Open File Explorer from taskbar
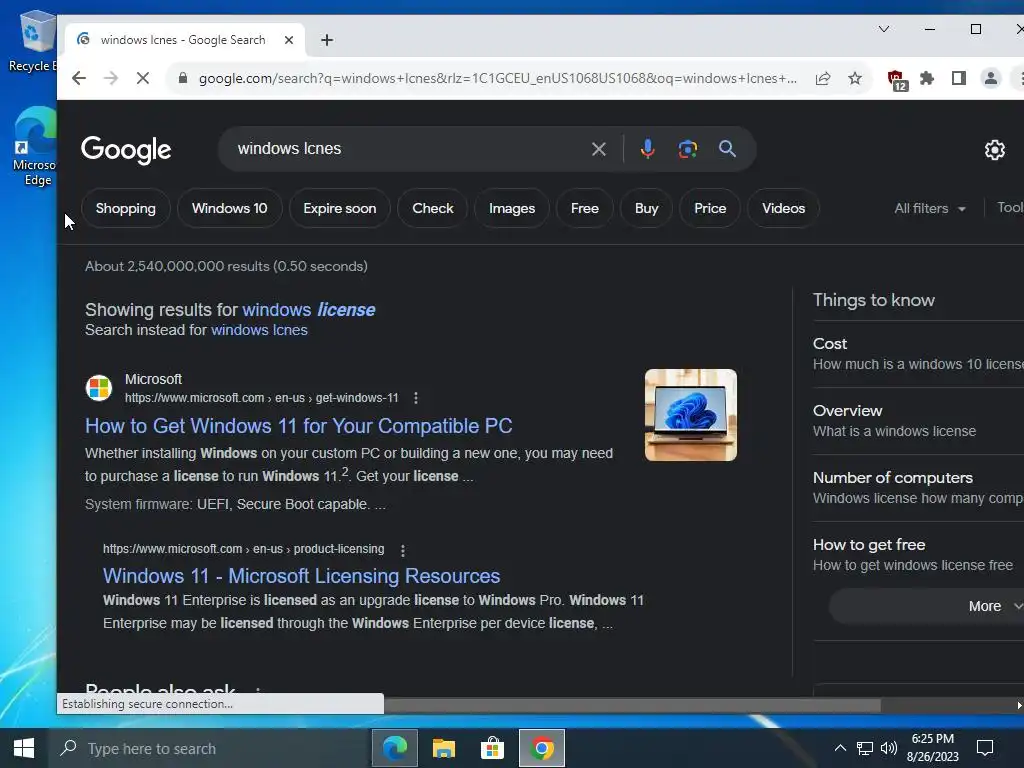1024x768 pixels. pyautogui.click(x=443, y=748)
